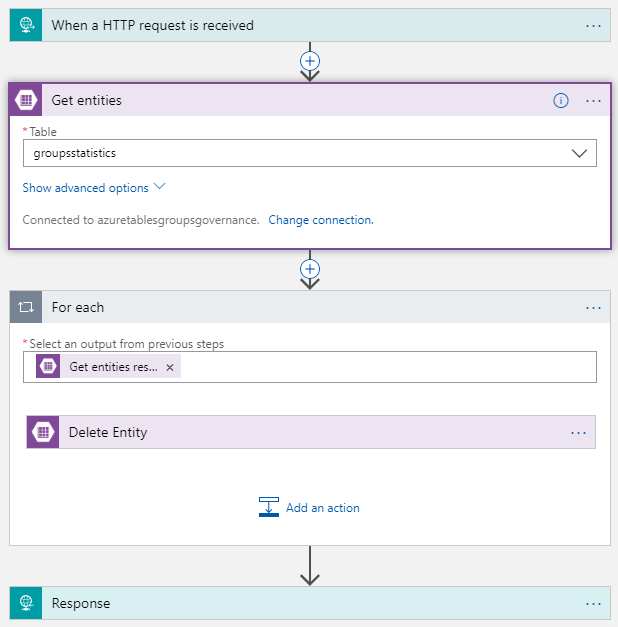
Task: Open the info icon on Get entities
Action: click(561, 101)
